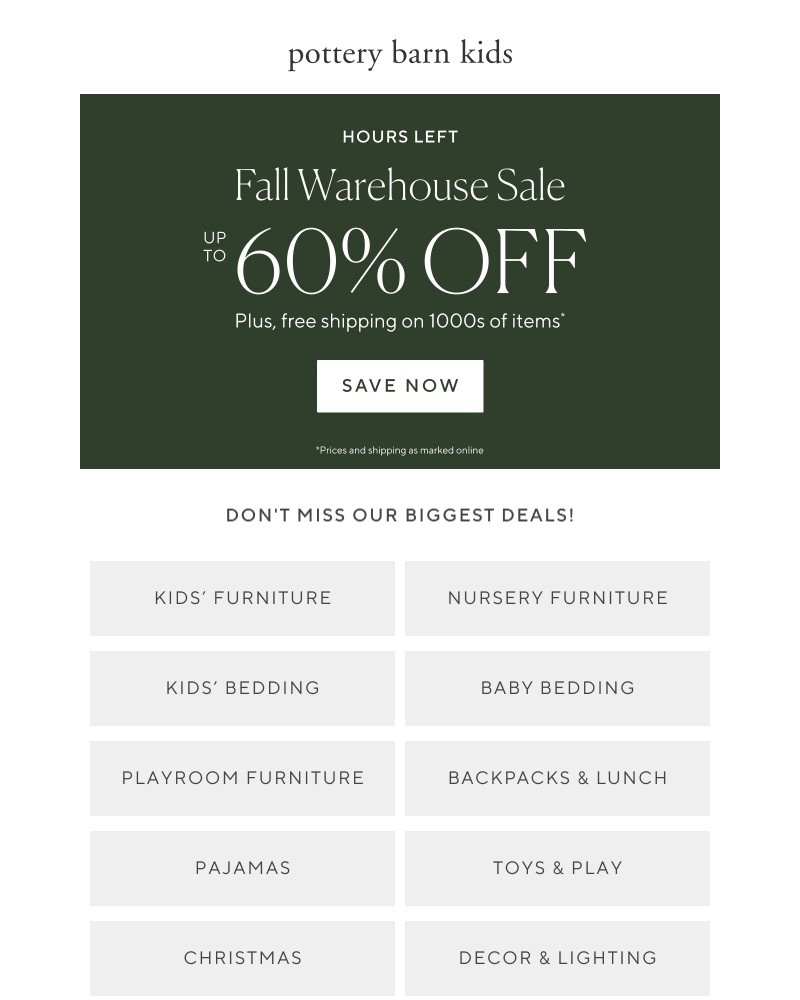800x1000 pixels.
Task: Select the Kids' Bedding tile
Action: [x=243, y=688]
